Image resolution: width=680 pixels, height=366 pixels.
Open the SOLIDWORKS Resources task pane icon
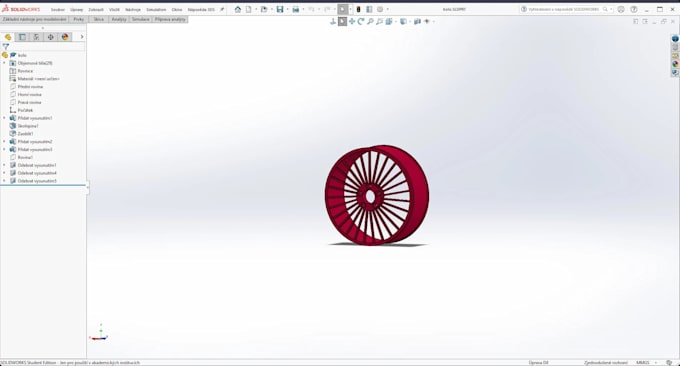point(675,39)
